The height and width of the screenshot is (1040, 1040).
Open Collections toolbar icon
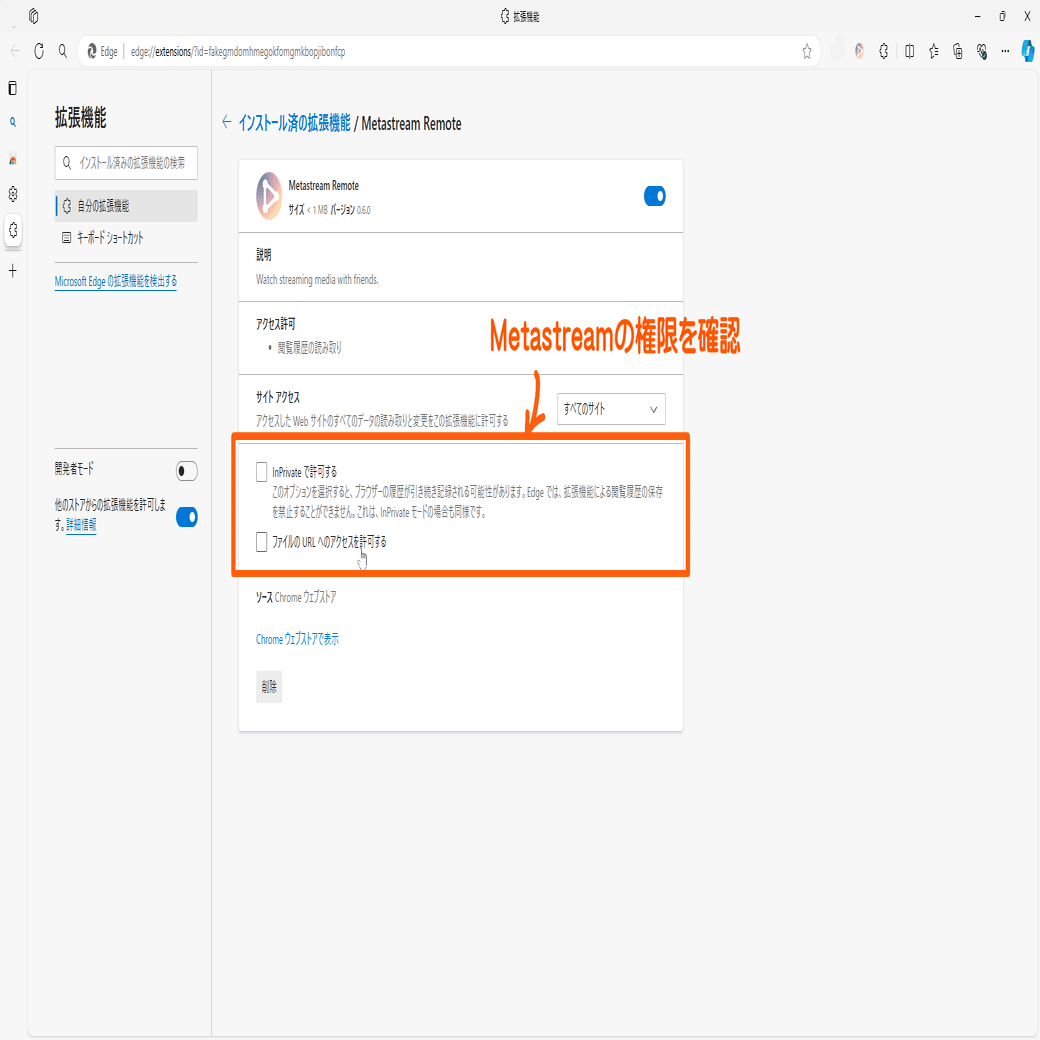tap(958, 51)
